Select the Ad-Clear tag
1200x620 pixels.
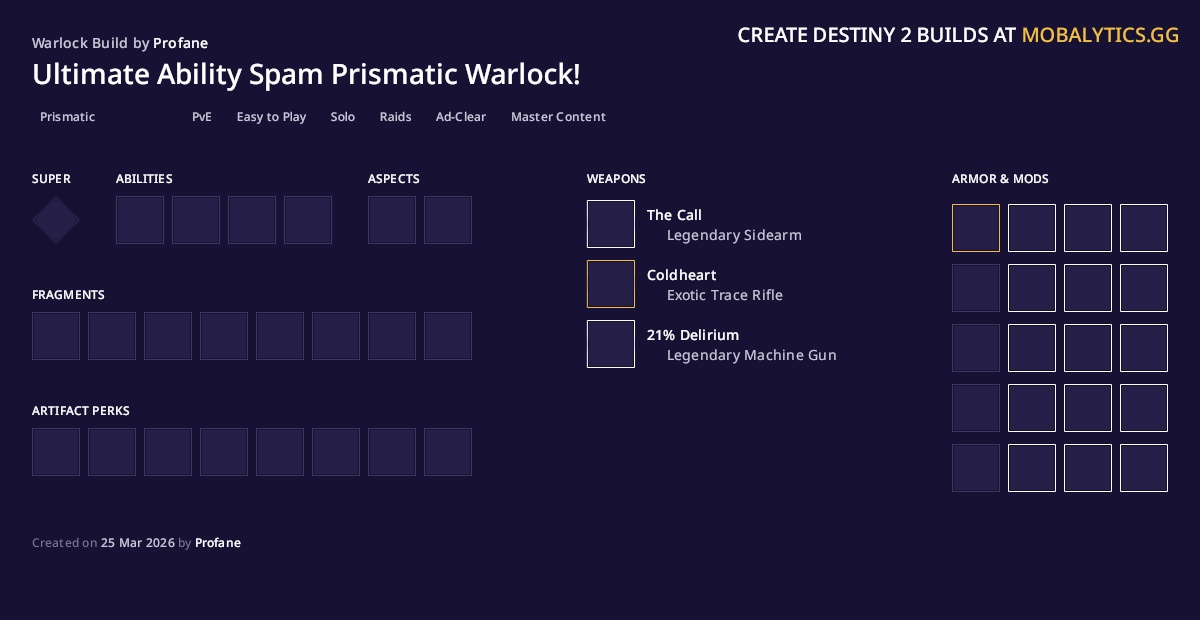coord(461,117)
